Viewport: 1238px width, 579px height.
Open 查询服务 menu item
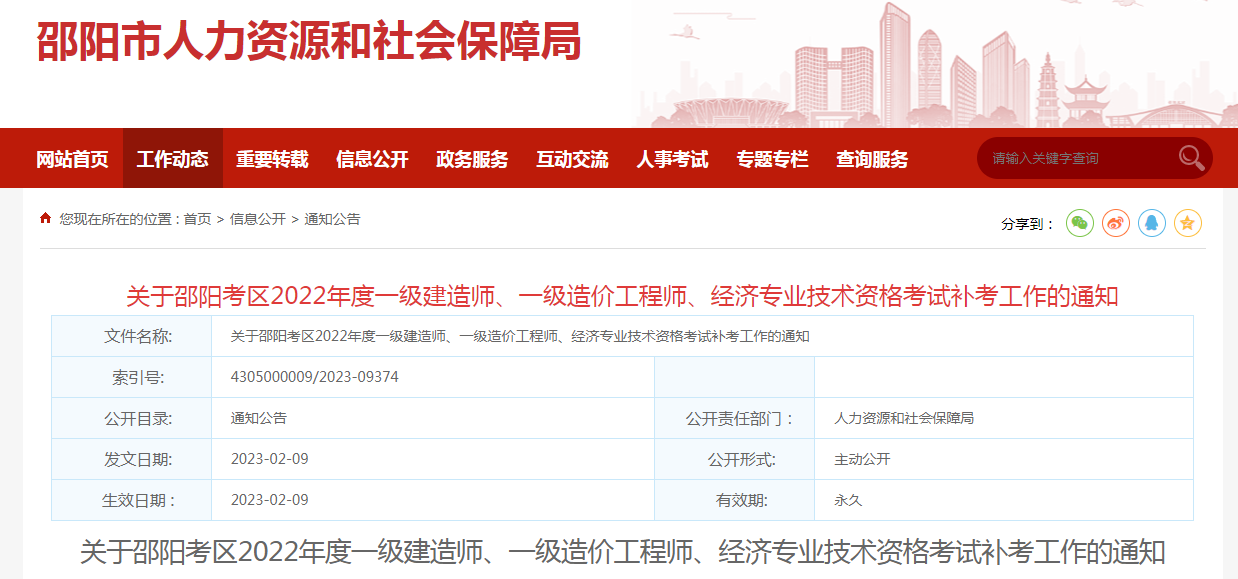coord(873,159)
